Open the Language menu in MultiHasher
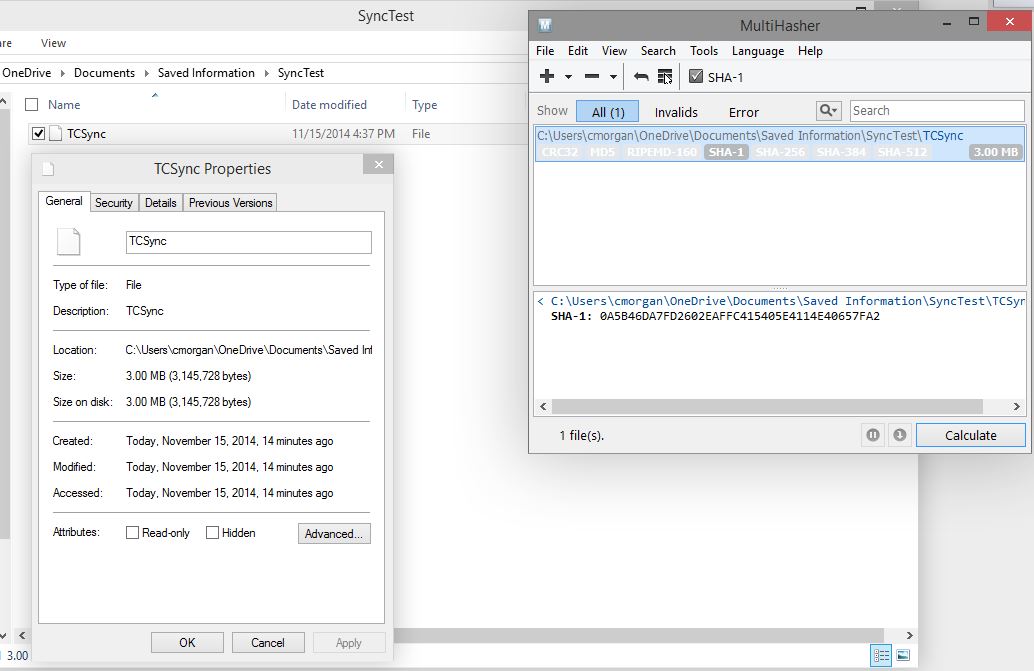Viewport: 1034px width, 671px height. click(x=758, y=51)
